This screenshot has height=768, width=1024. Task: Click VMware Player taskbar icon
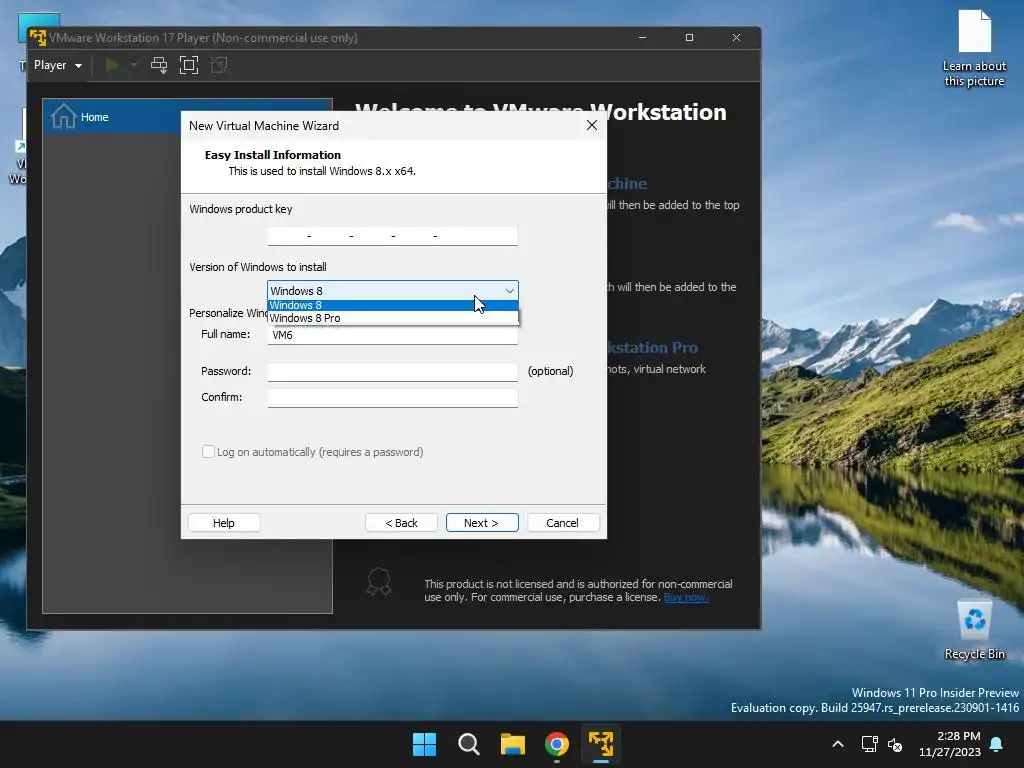coord(601,744)
